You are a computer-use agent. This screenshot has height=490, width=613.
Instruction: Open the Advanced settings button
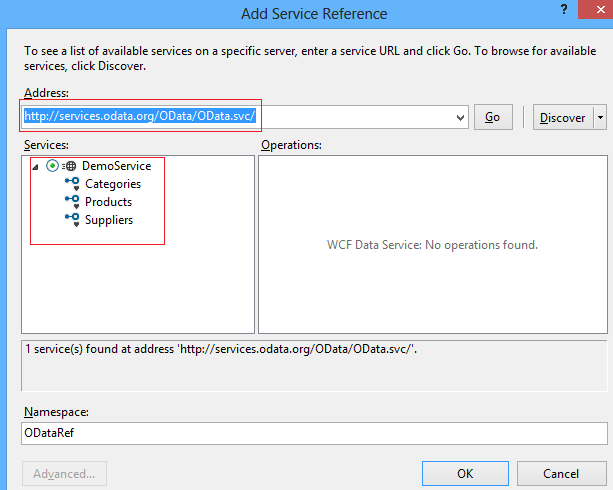coord(64,473)
